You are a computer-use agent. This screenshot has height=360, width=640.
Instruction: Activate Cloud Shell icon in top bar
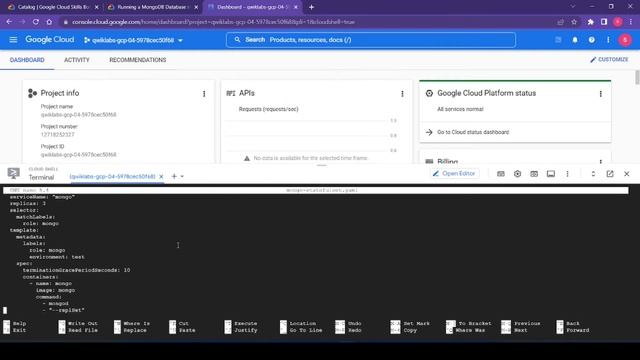tap(558, 40)
